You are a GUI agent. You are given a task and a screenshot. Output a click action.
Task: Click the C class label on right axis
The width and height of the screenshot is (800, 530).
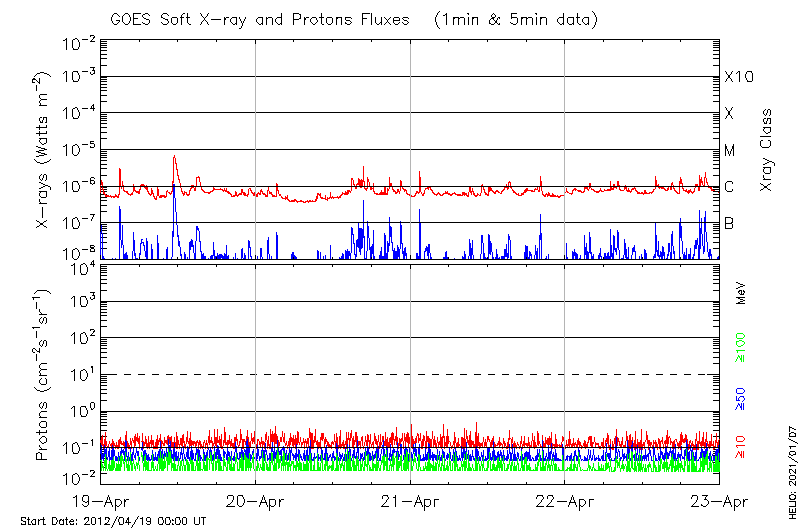click(729, 187)
